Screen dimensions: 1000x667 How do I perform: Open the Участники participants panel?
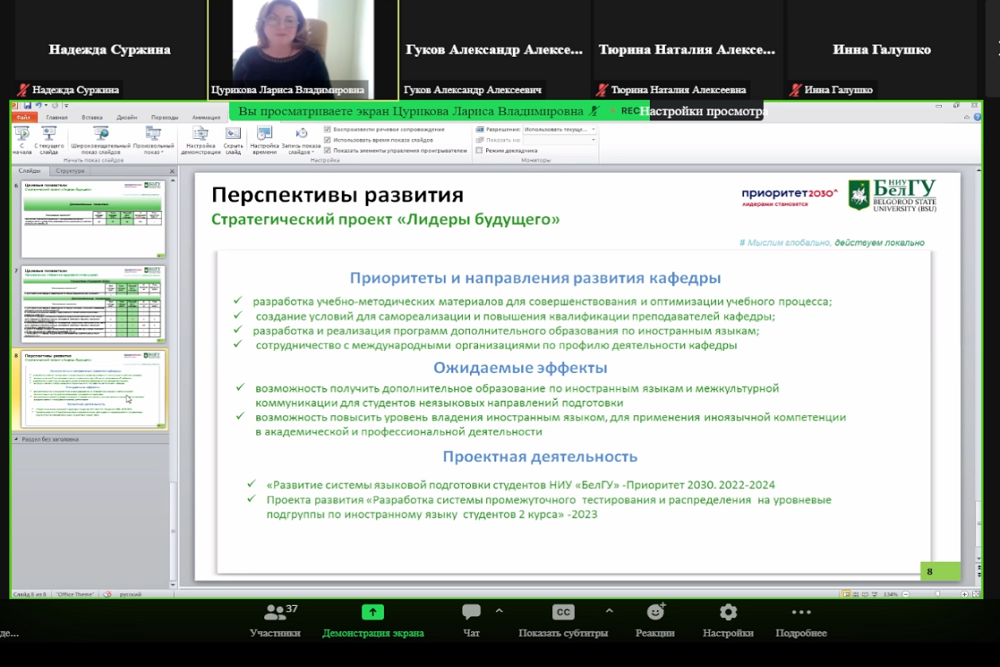[275, 613]
